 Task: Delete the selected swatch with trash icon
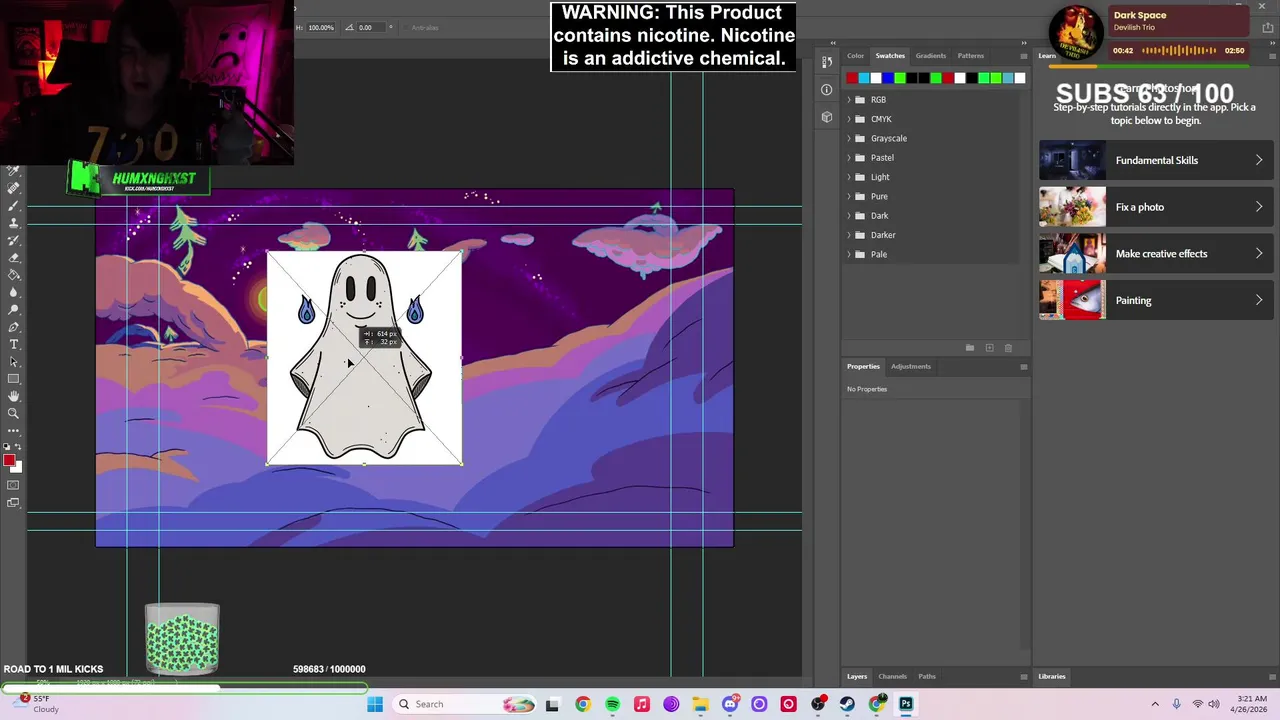tap(1008, 348)
